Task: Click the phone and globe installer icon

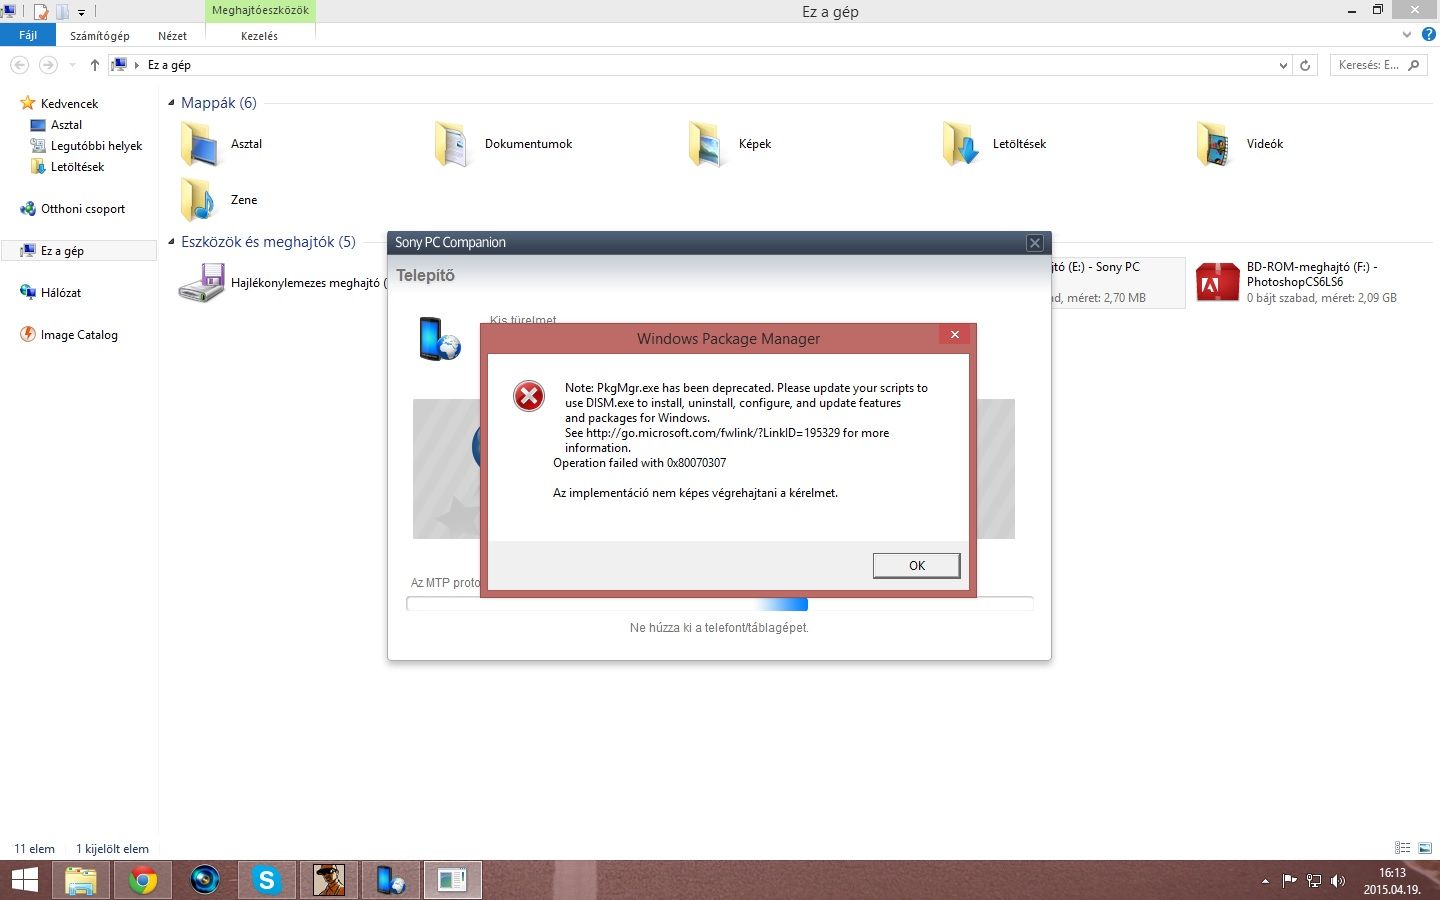Action: (x=439, y=339)
